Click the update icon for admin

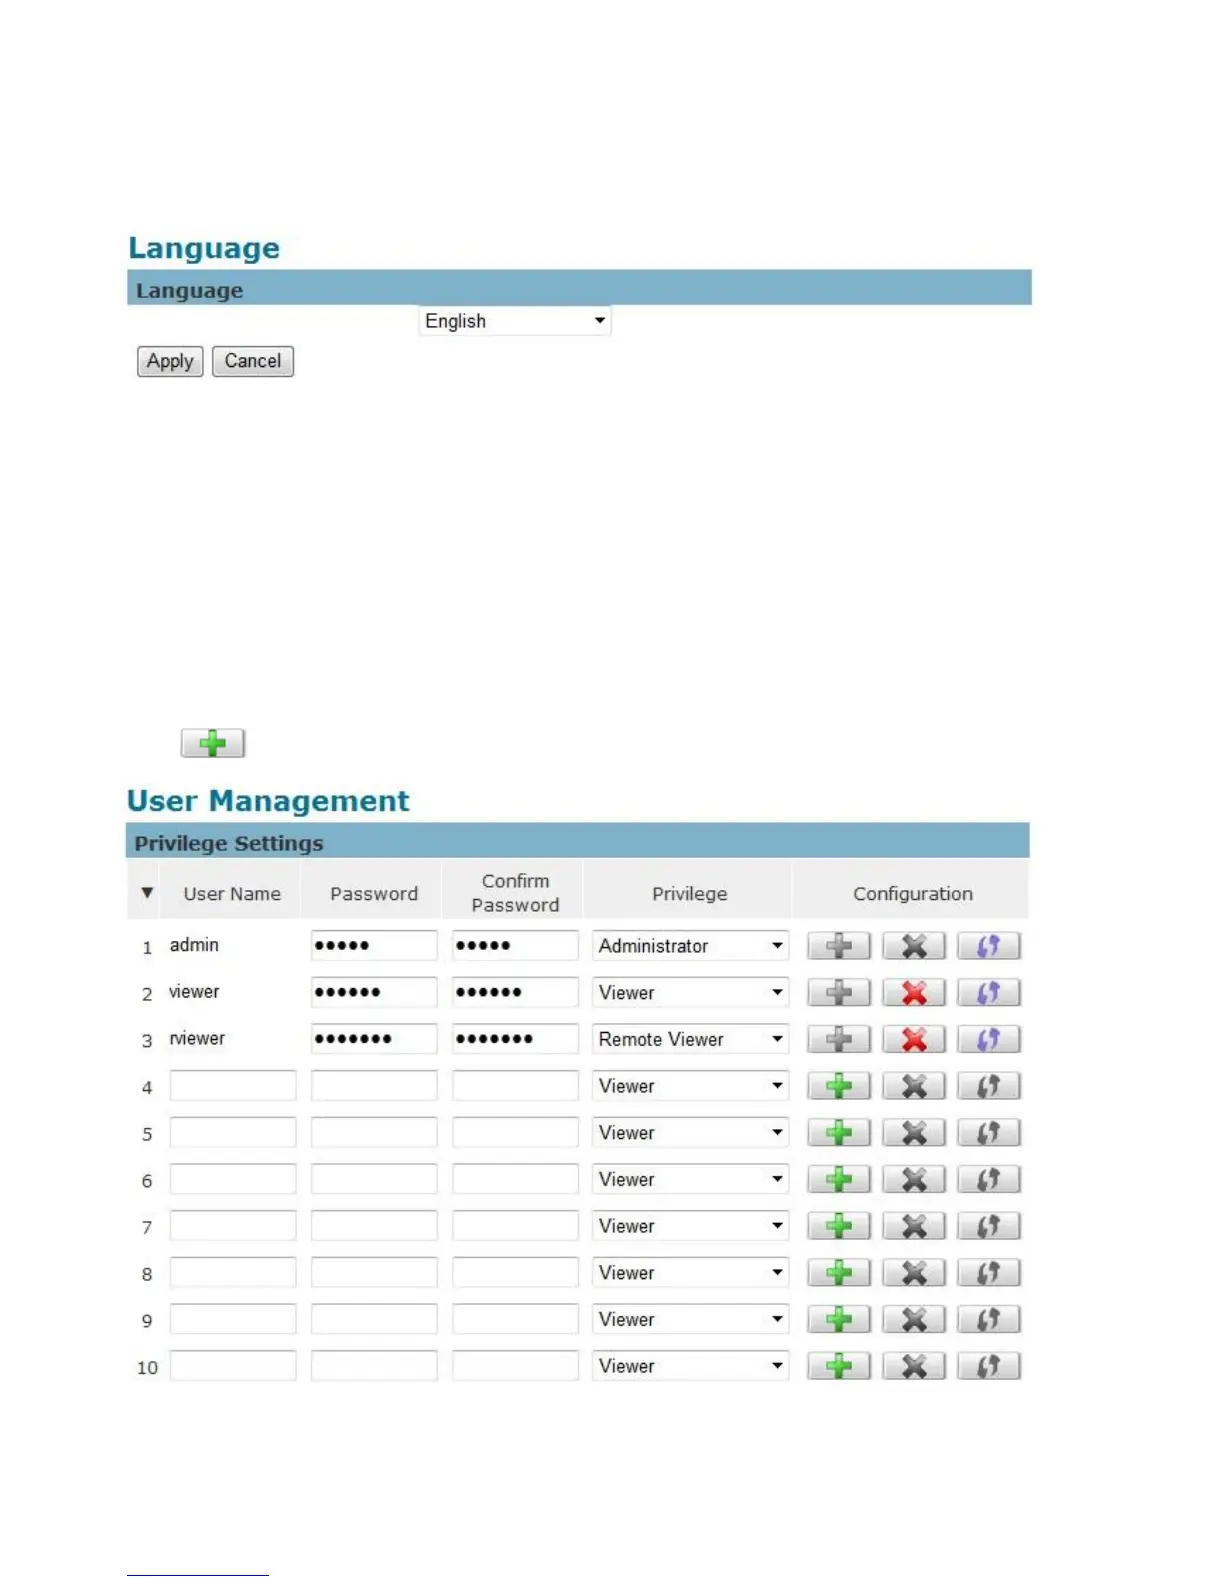coord(989,946)
